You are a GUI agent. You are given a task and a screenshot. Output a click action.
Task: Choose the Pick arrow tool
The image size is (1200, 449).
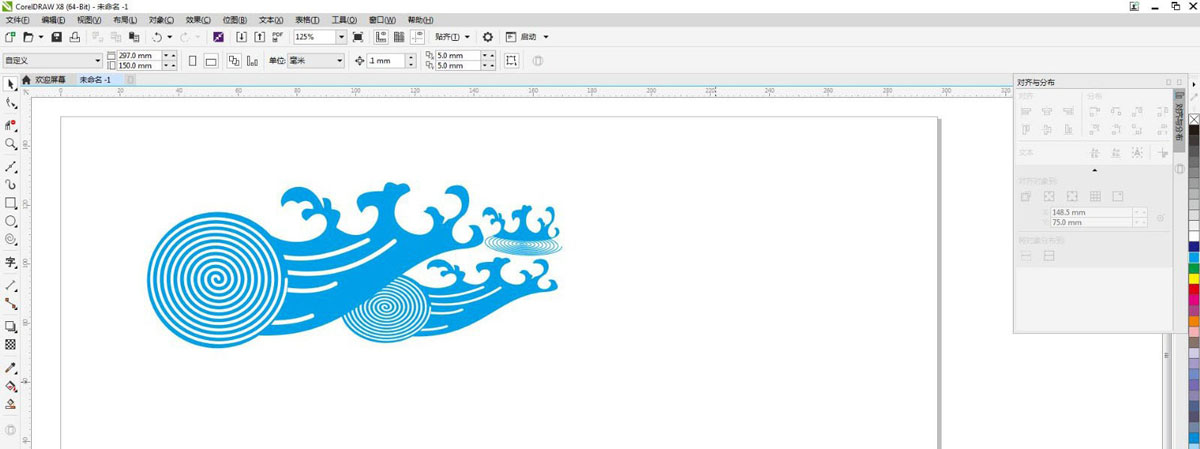11,84
